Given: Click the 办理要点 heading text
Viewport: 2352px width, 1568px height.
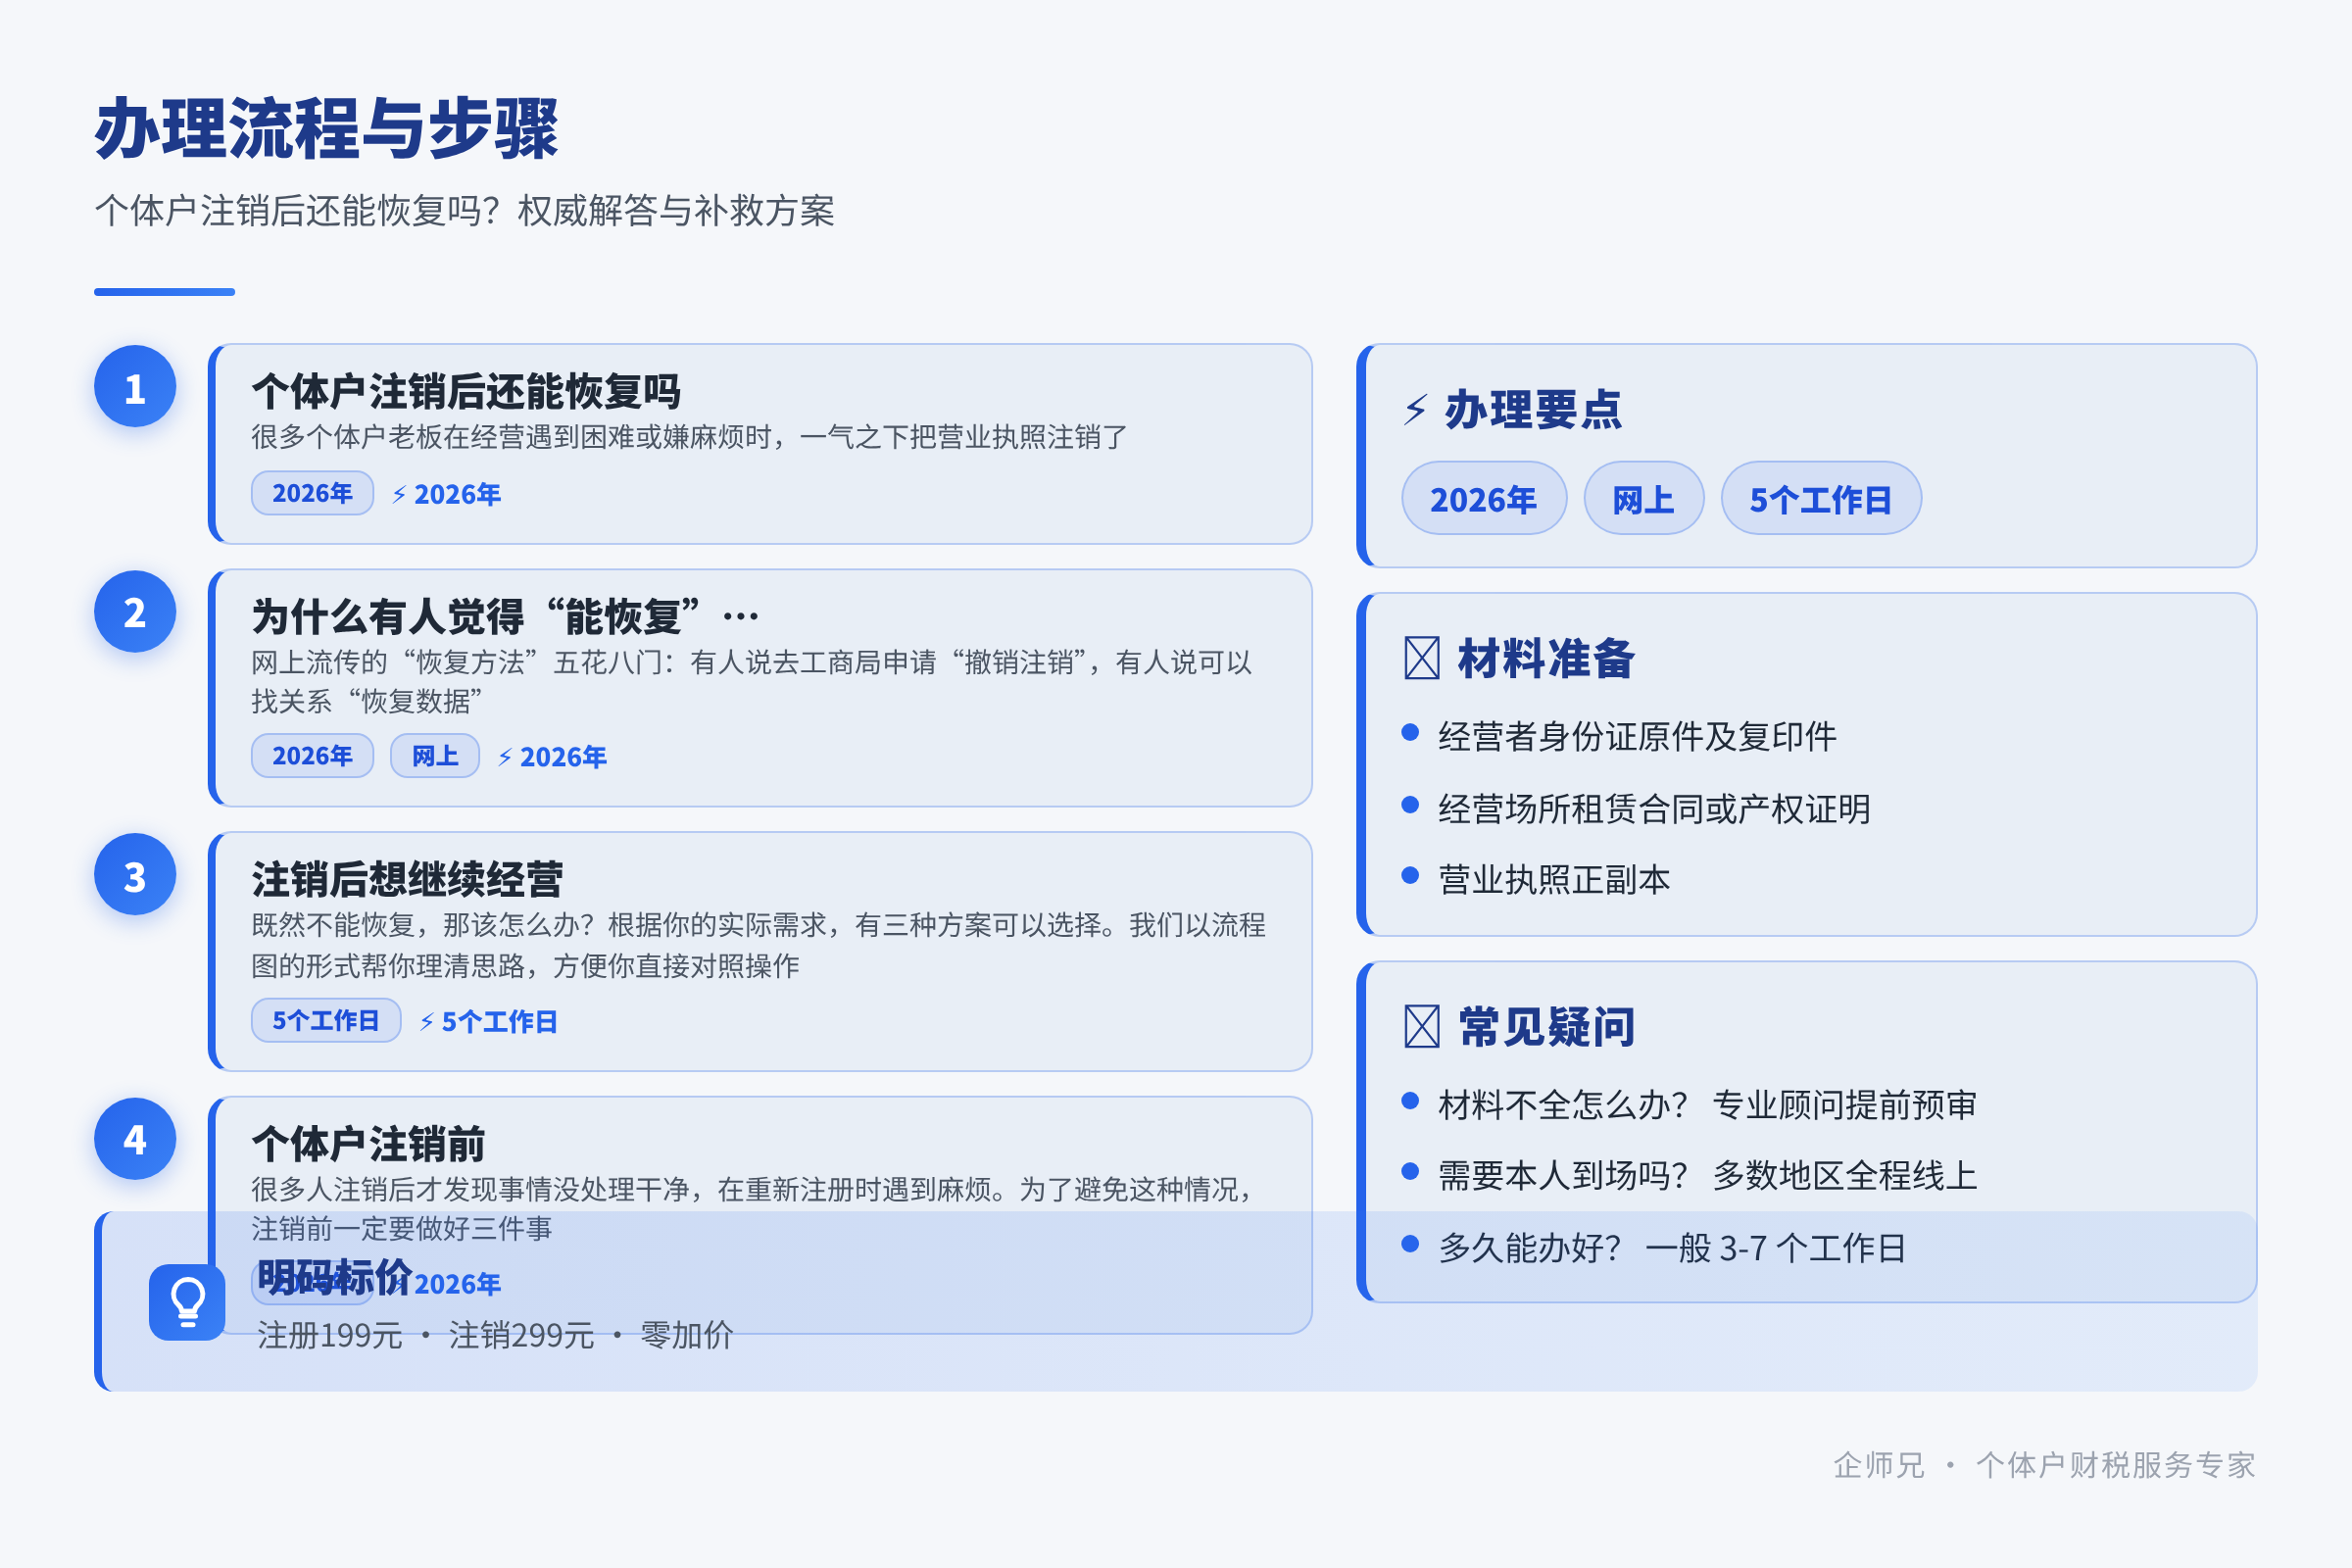Looking at the screenshot, I should tap(1533, 410).
